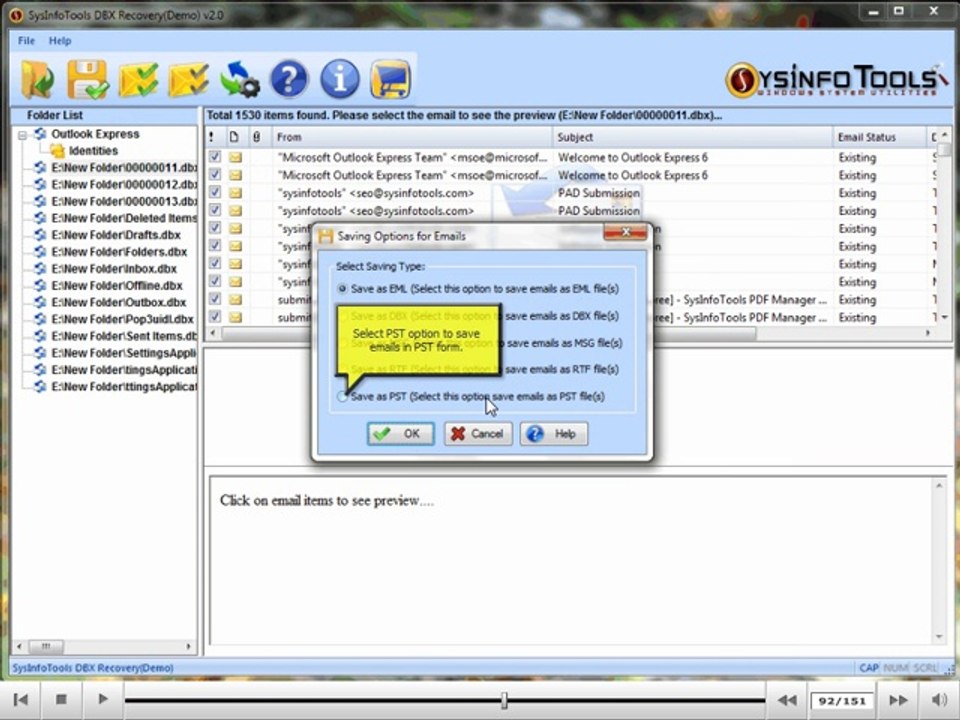Toggle checkbox of second PAD Submission email
This screenshot has width=960, height=720.
[215, 210]
